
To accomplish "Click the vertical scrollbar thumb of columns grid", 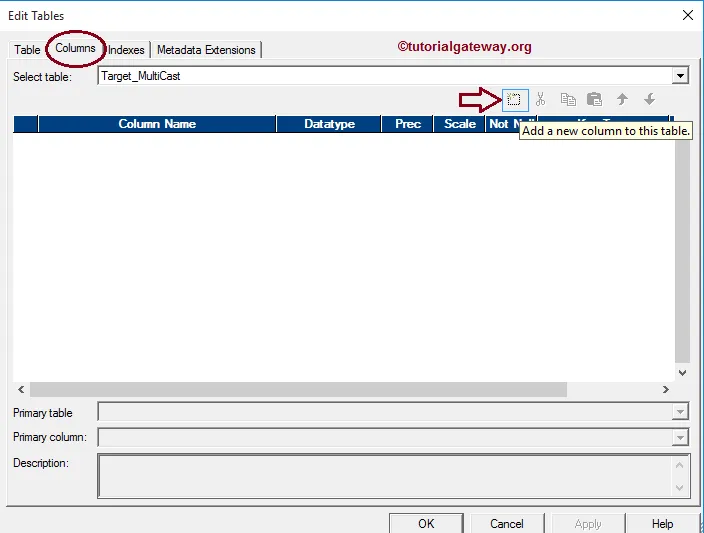I will [682, 250].
